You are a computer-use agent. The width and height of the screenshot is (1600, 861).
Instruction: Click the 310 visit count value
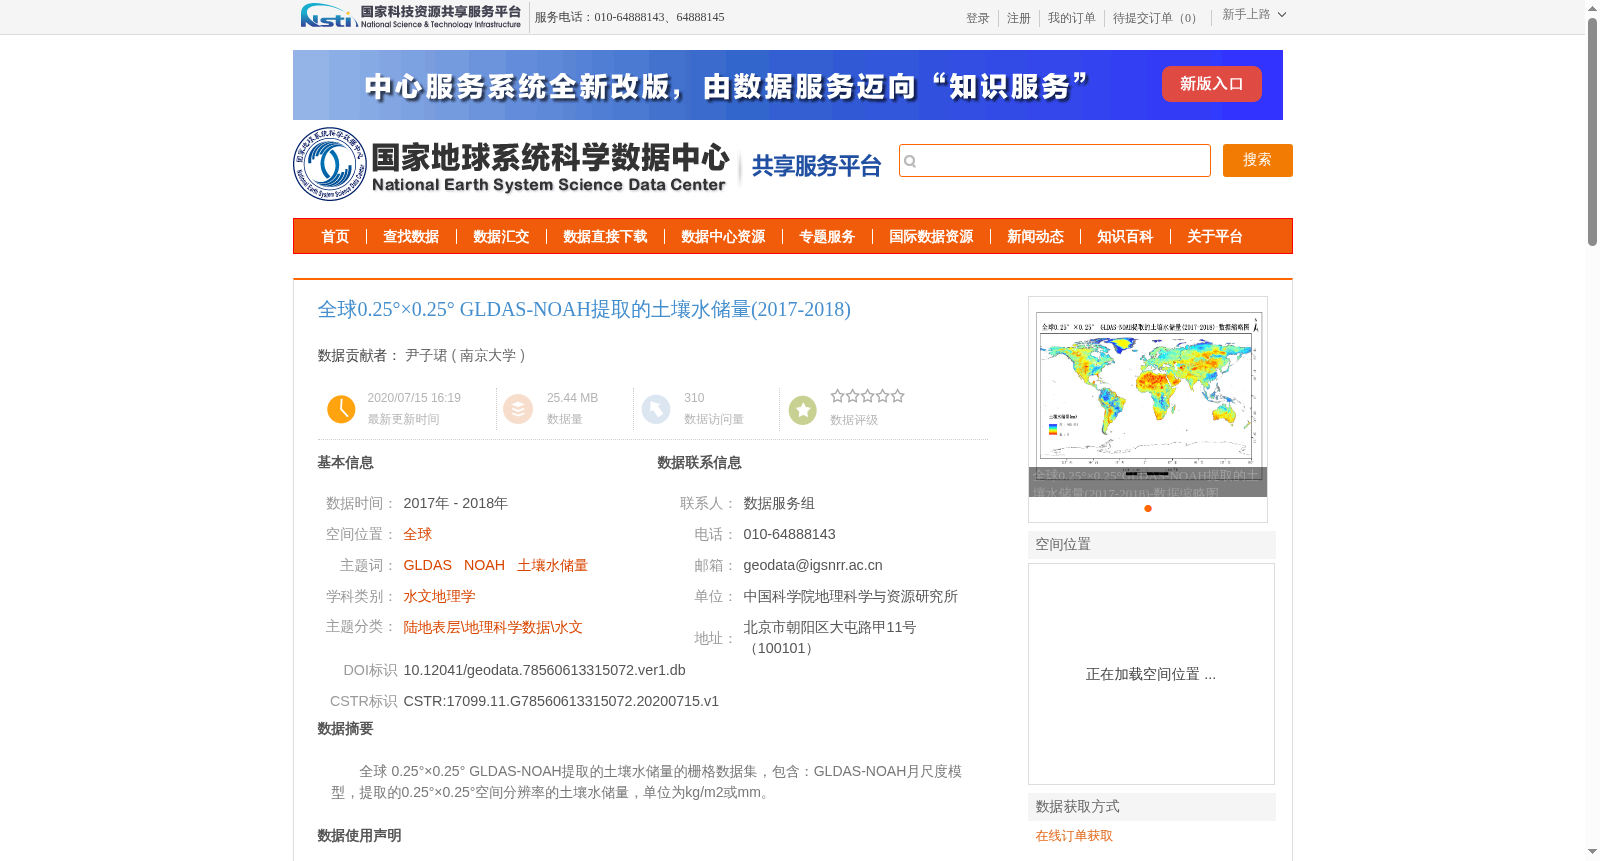[694, 398]
